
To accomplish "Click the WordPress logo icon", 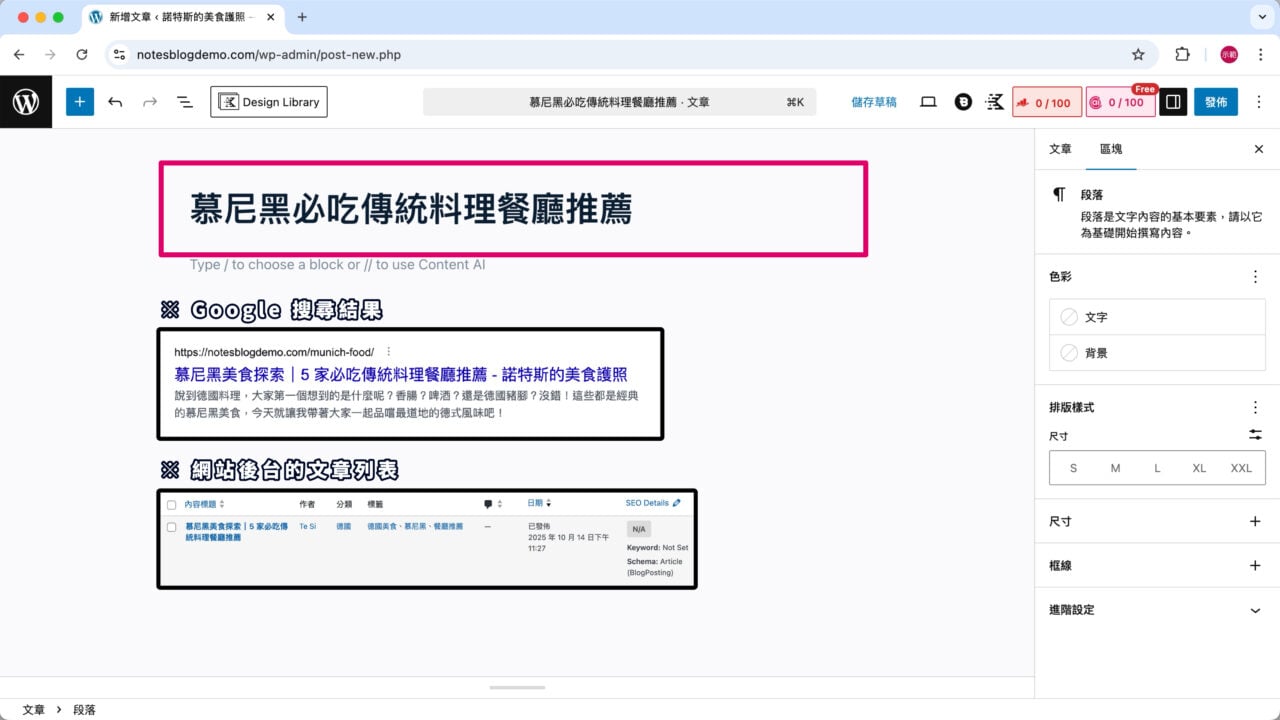I will point(25,101).
